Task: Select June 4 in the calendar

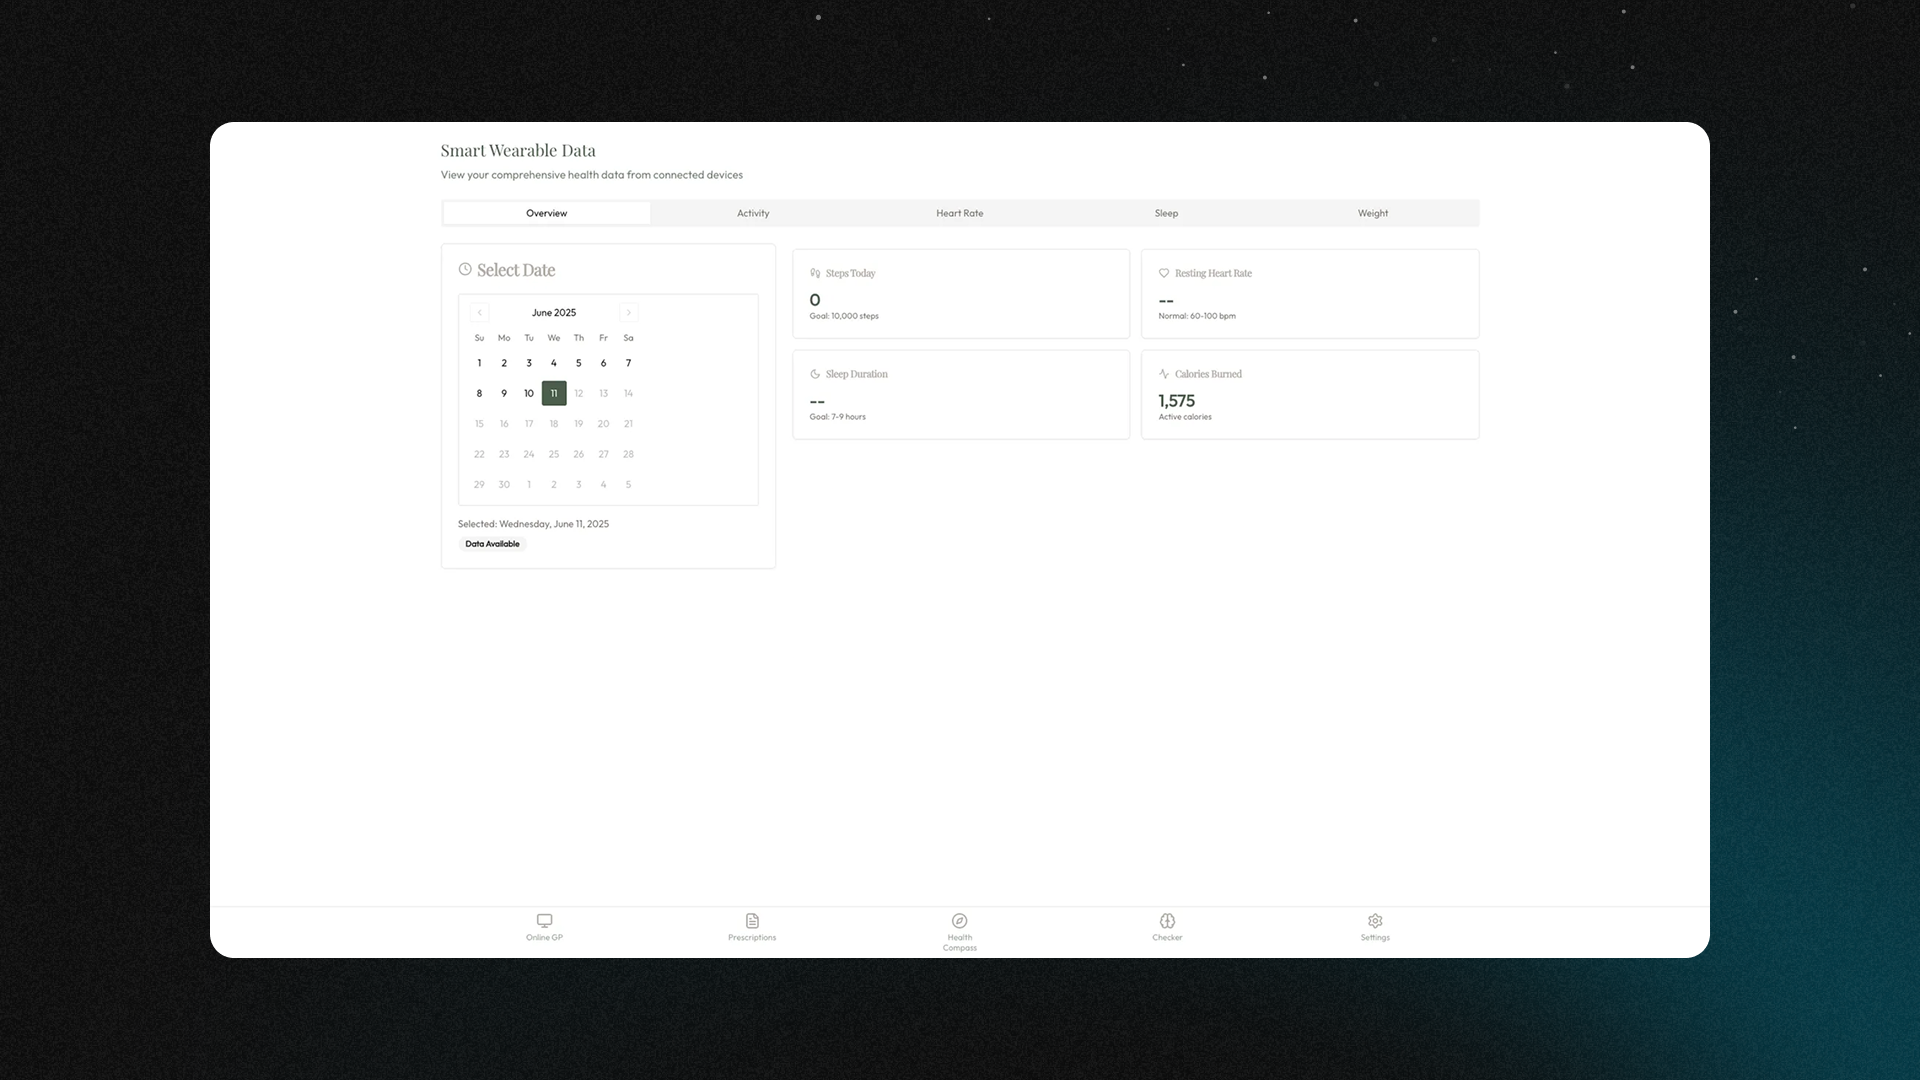Action: click(553, 363)
